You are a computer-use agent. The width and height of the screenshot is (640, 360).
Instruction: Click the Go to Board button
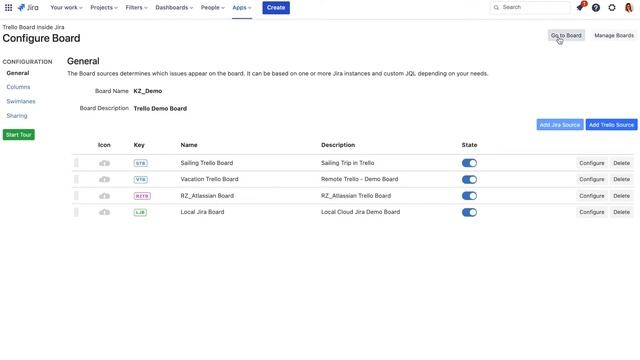(x=566, y=36)
